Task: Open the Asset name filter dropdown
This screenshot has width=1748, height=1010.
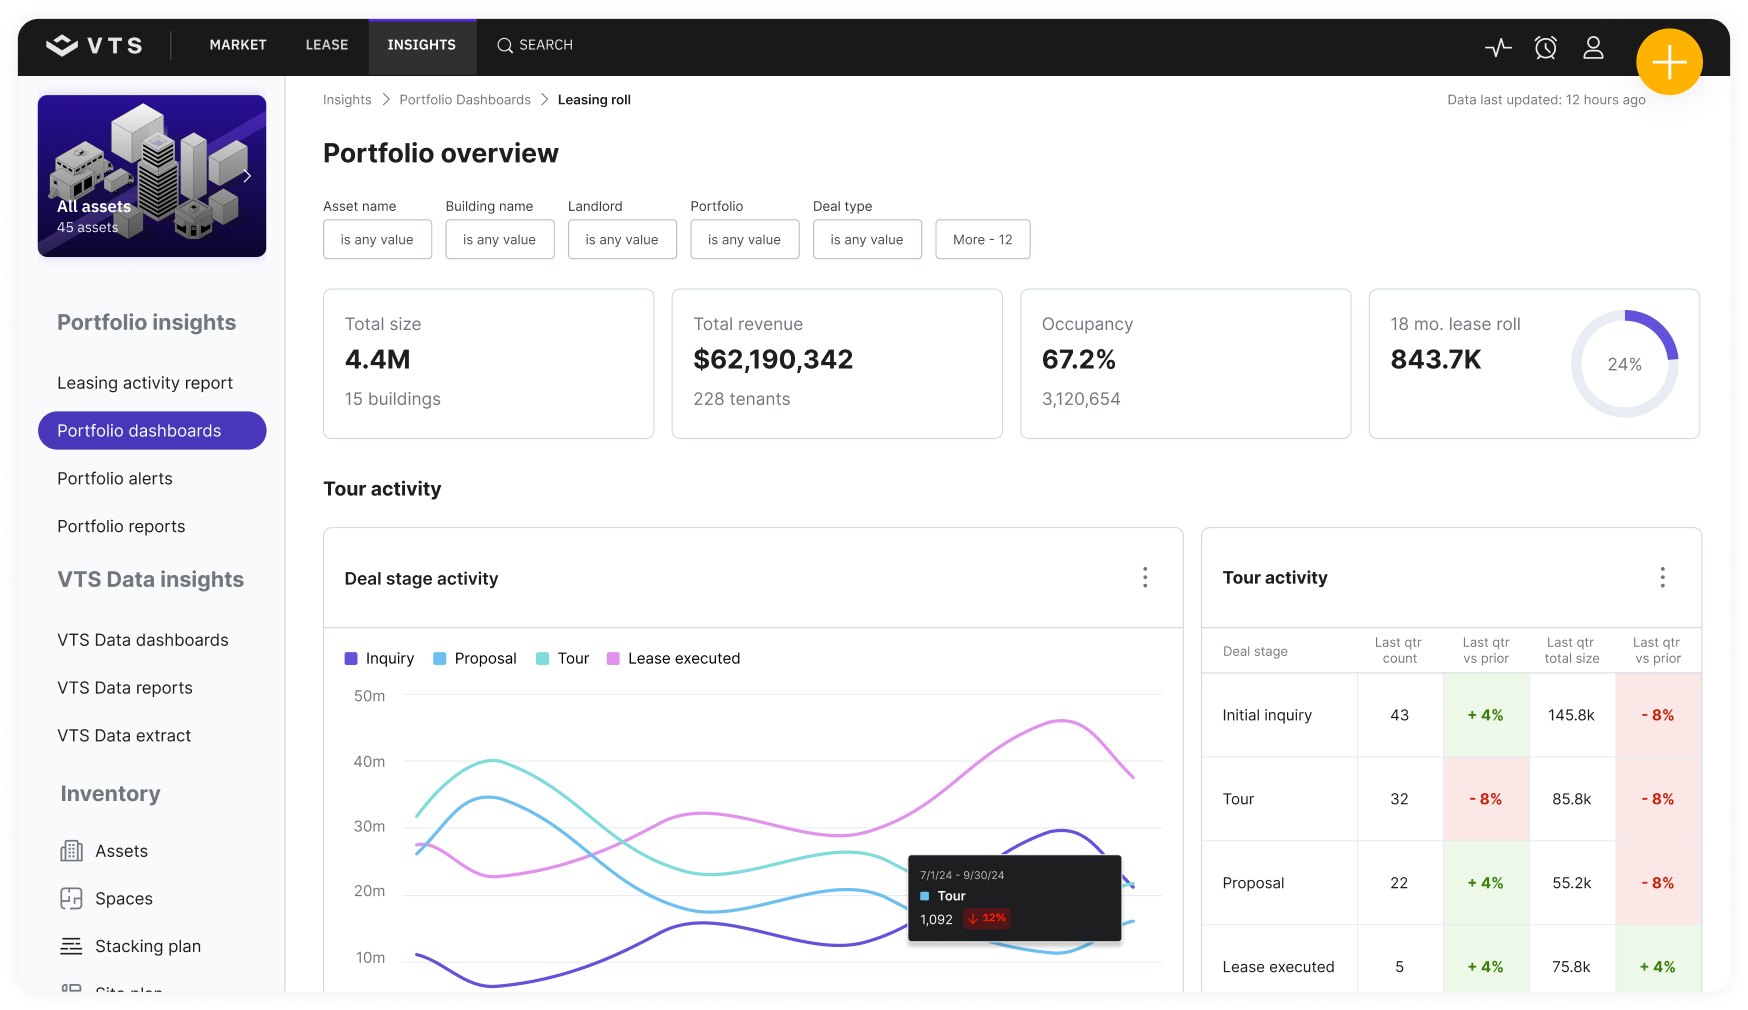Action: pos(377,239)
